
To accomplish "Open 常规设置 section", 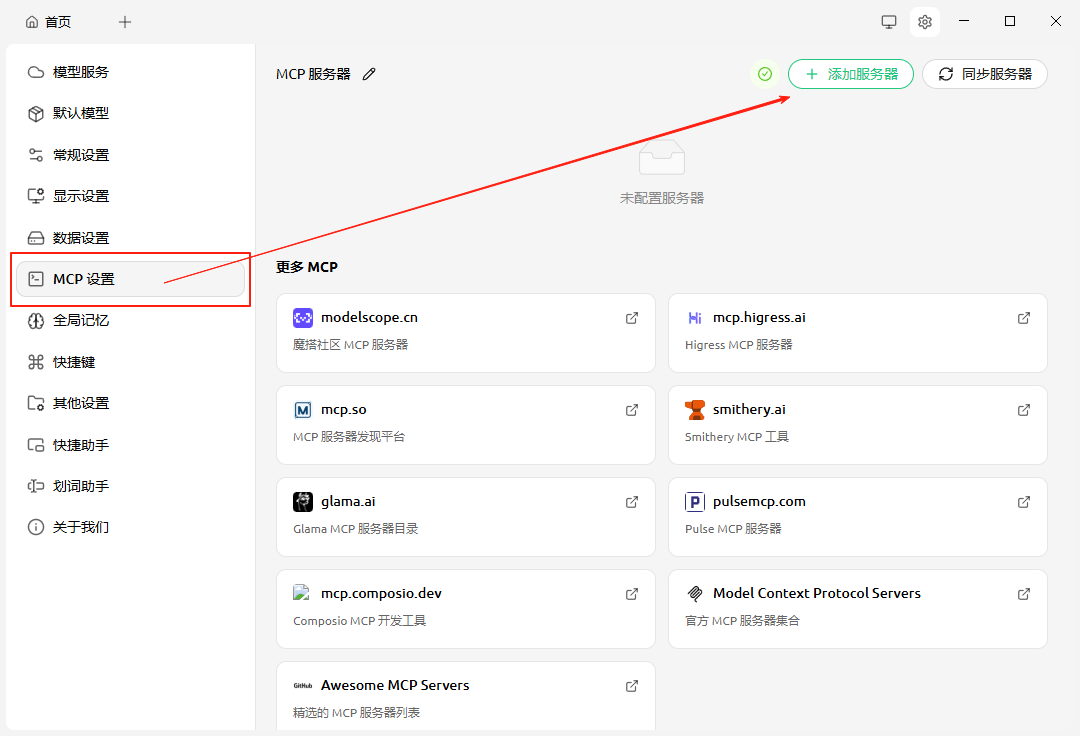I will (x=130, y=155).
